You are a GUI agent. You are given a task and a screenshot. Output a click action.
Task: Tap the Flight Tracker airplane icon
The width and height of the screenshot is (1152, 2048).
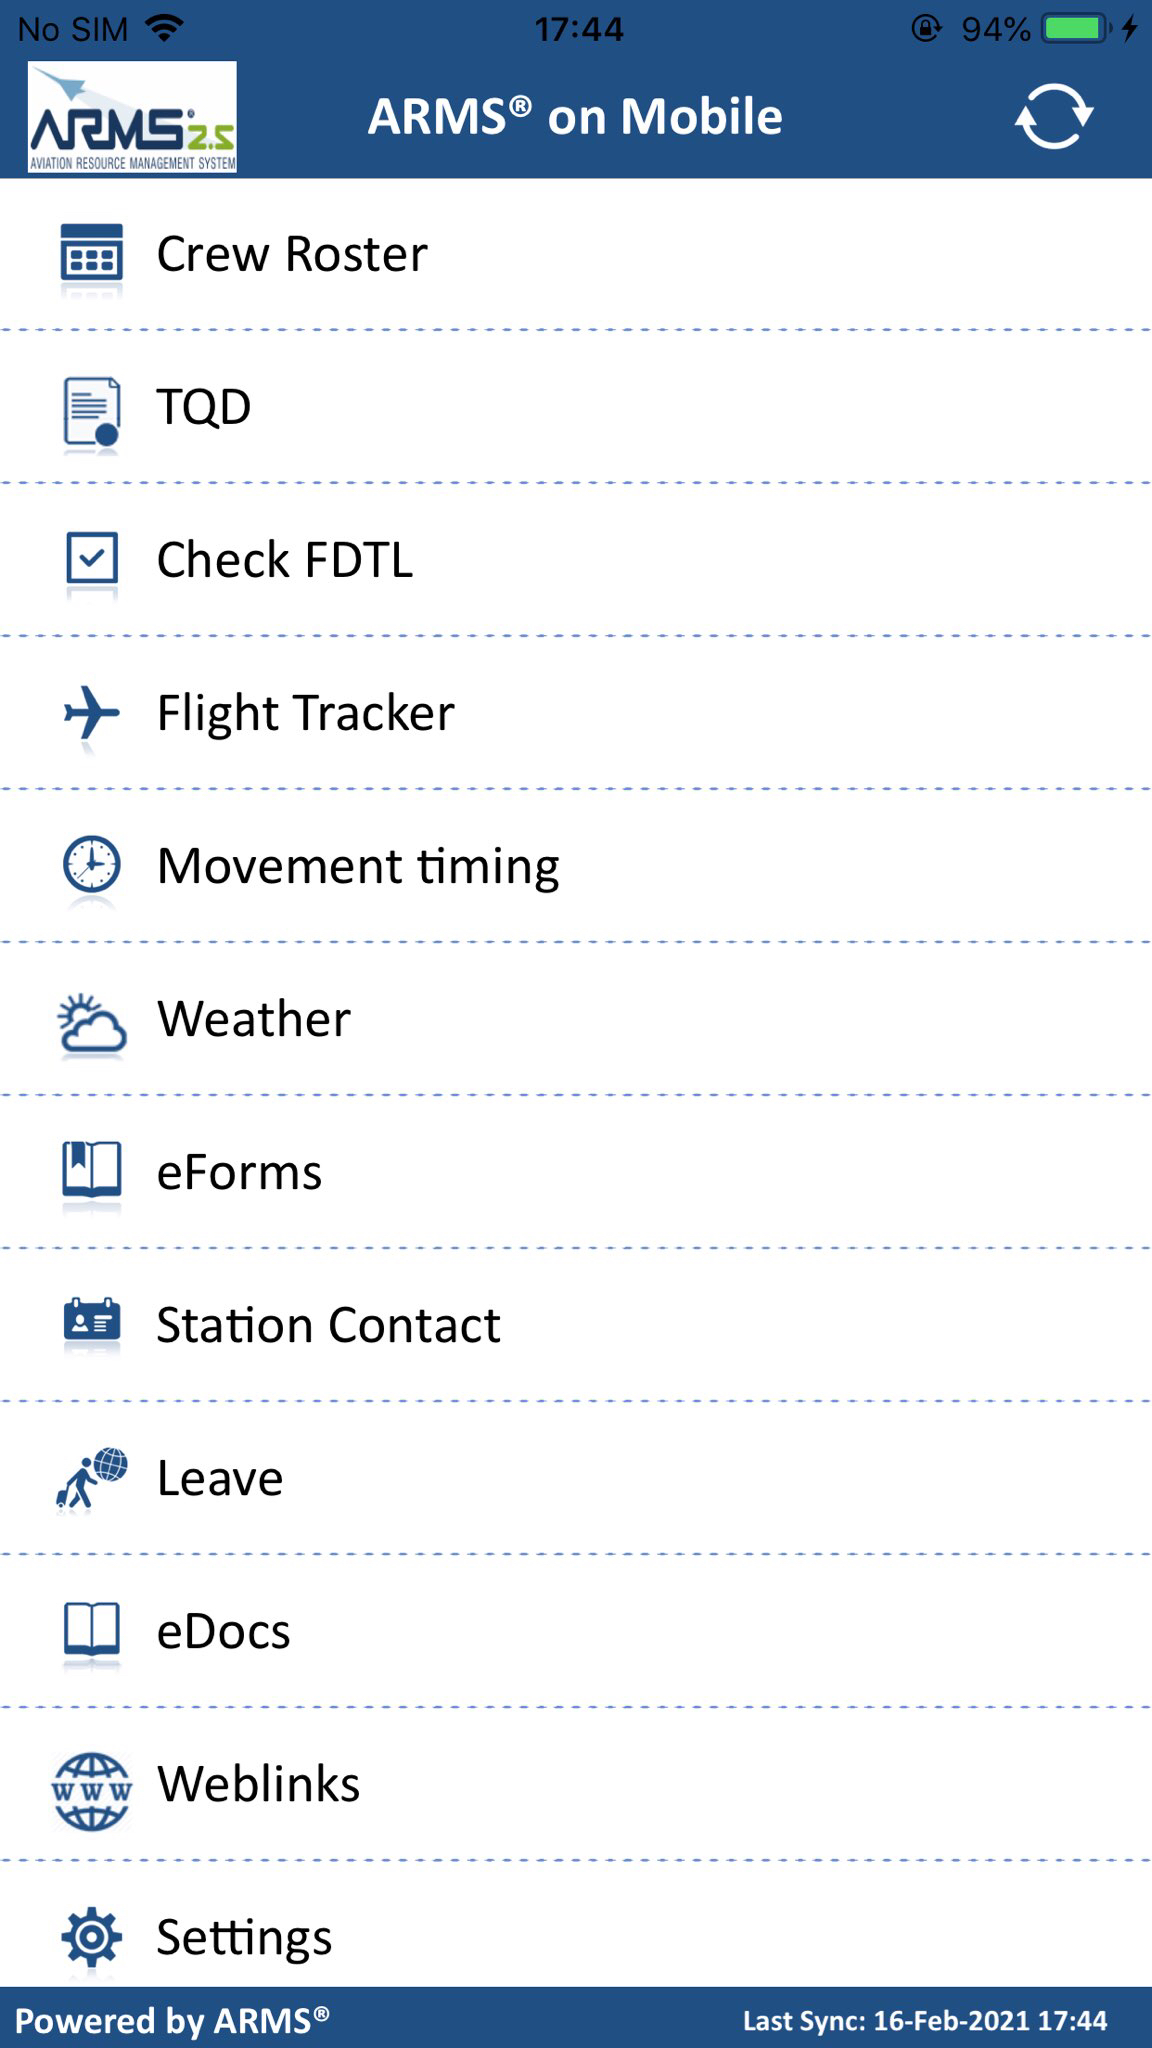coord(92,713)
